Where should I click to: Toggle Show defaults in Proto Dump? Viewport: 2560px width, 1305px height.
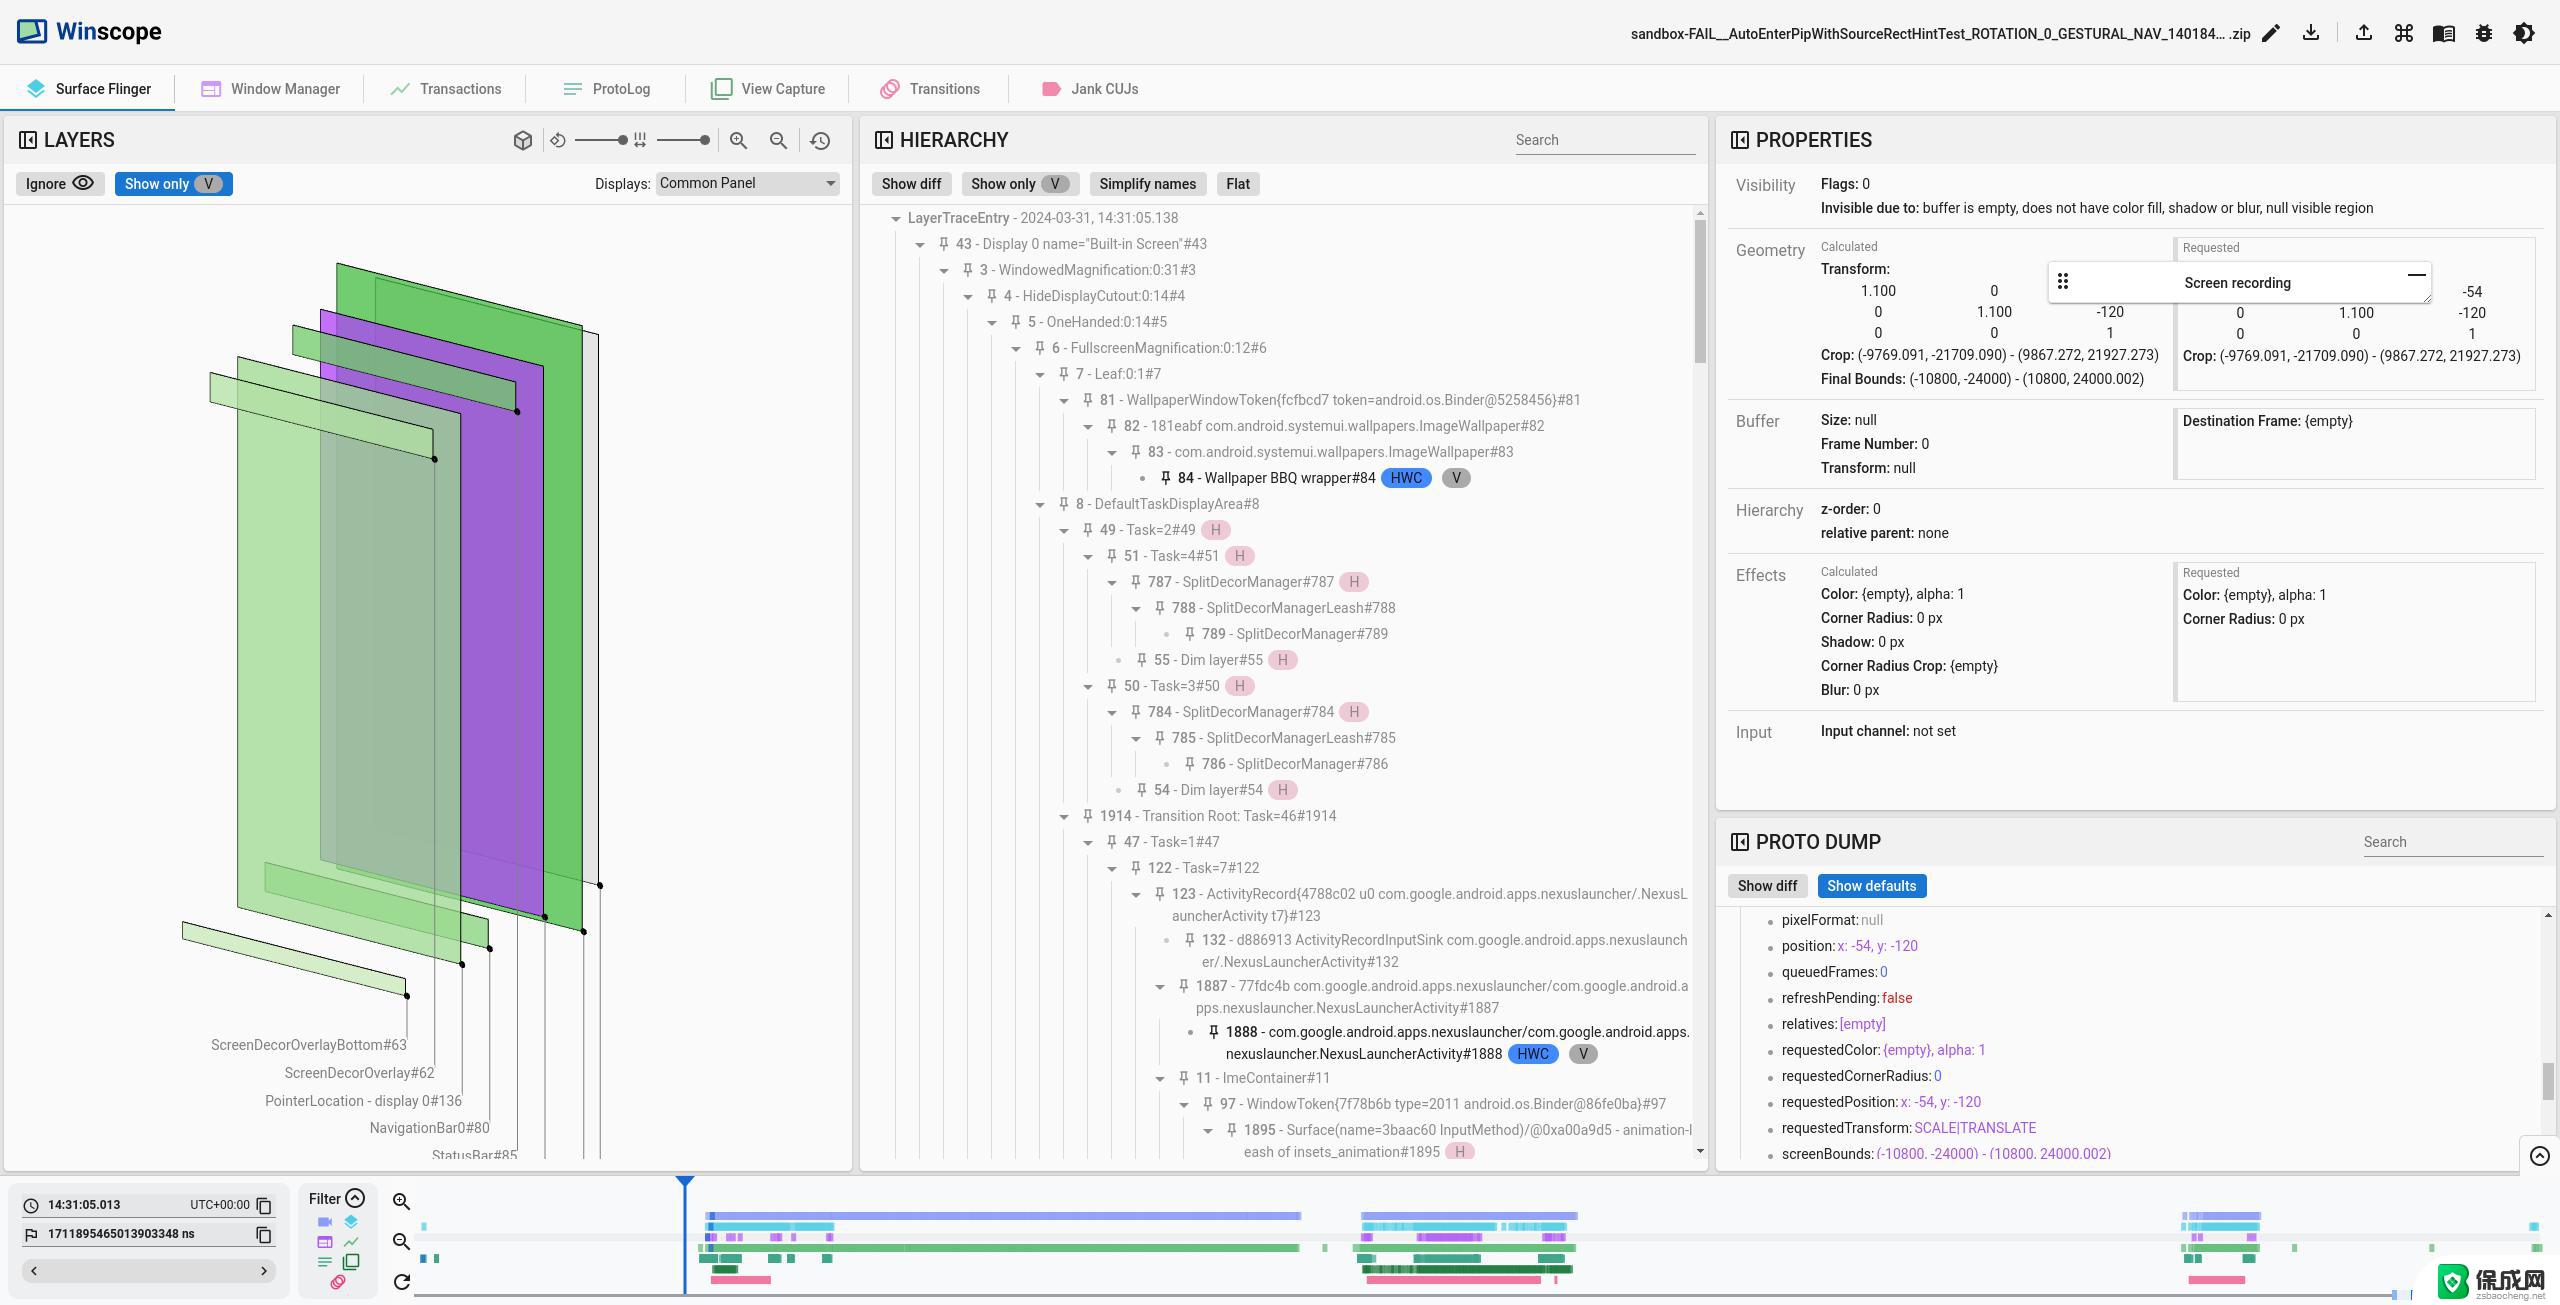tap(1872, 886)
